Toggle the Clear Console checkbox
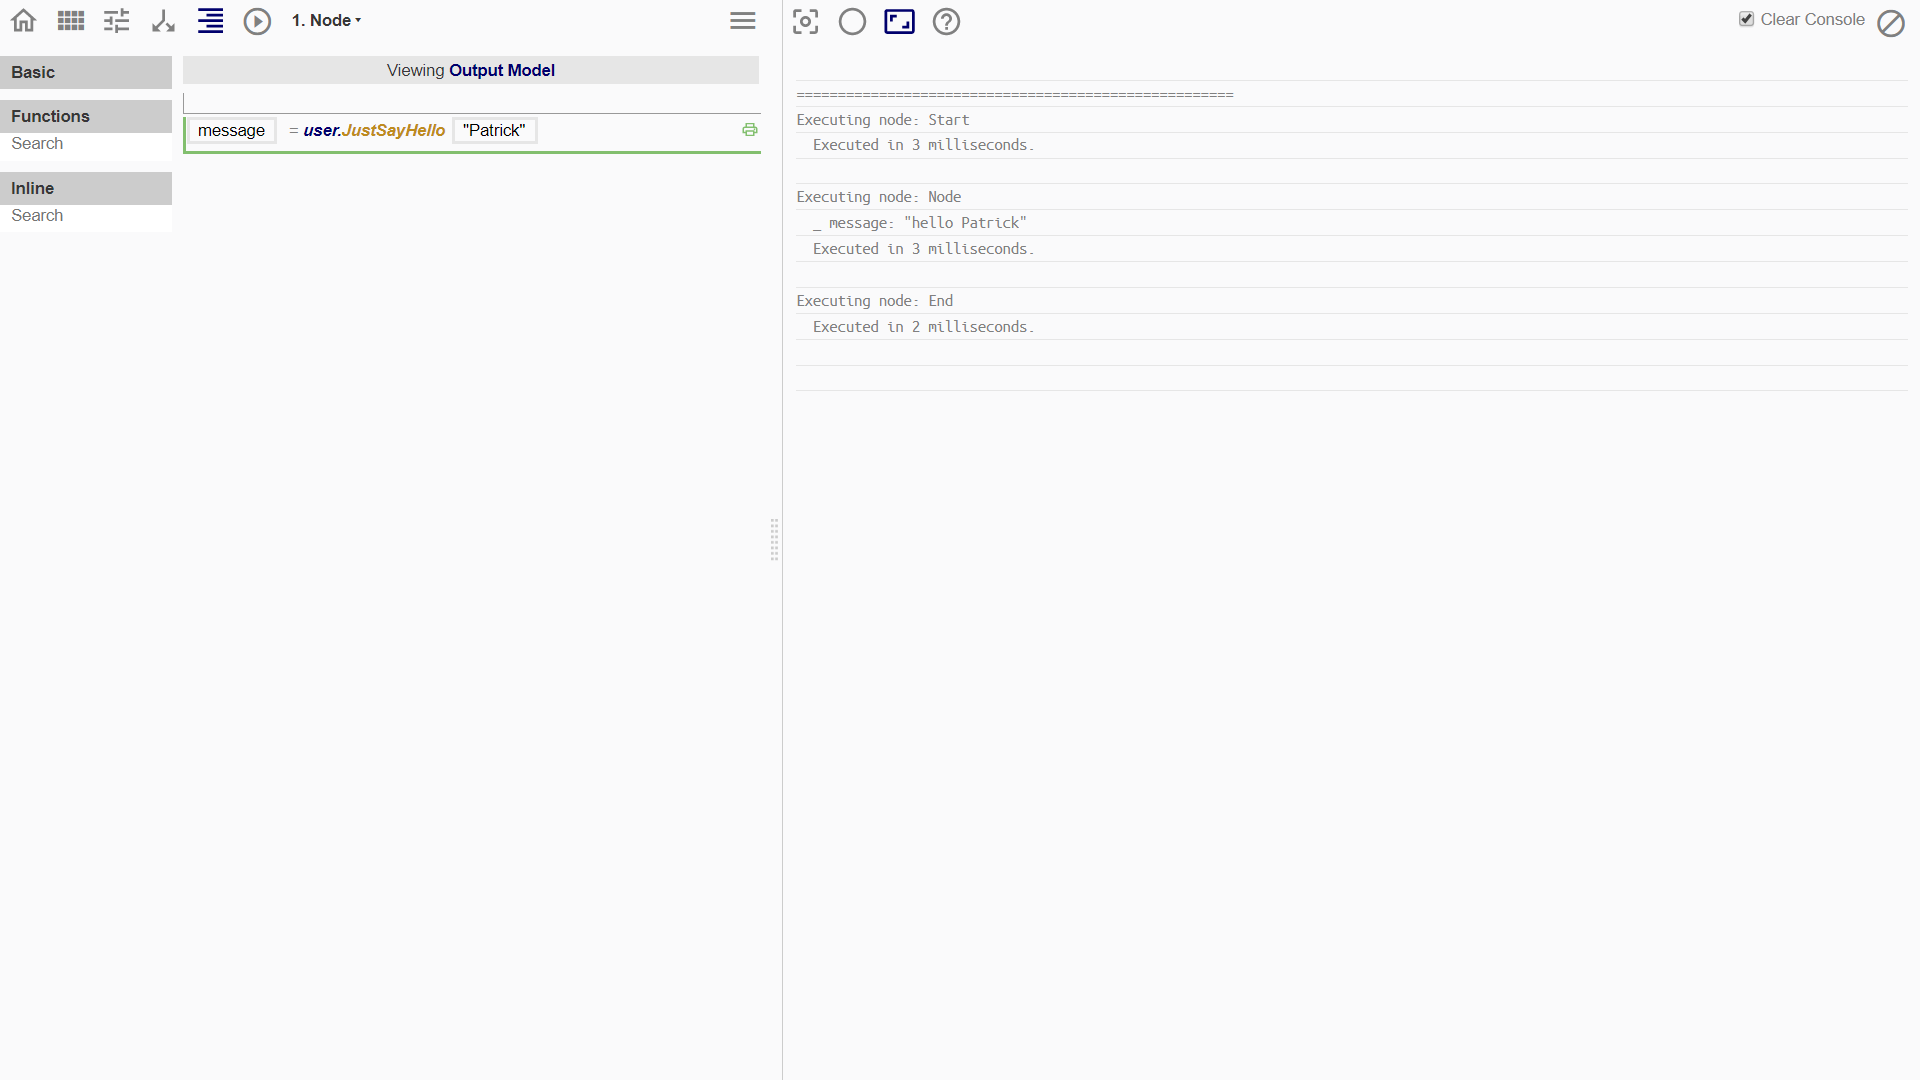 tap(1745, 18)
